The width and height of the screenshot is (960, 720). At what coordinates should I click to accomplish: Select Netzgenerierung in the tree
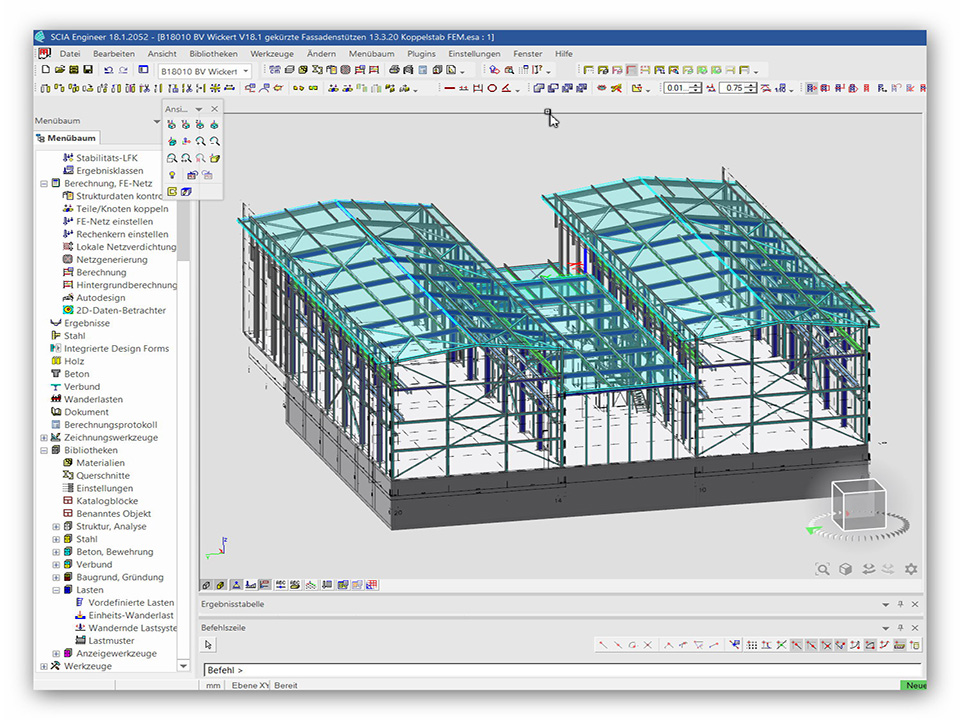(x=111, y=260)
